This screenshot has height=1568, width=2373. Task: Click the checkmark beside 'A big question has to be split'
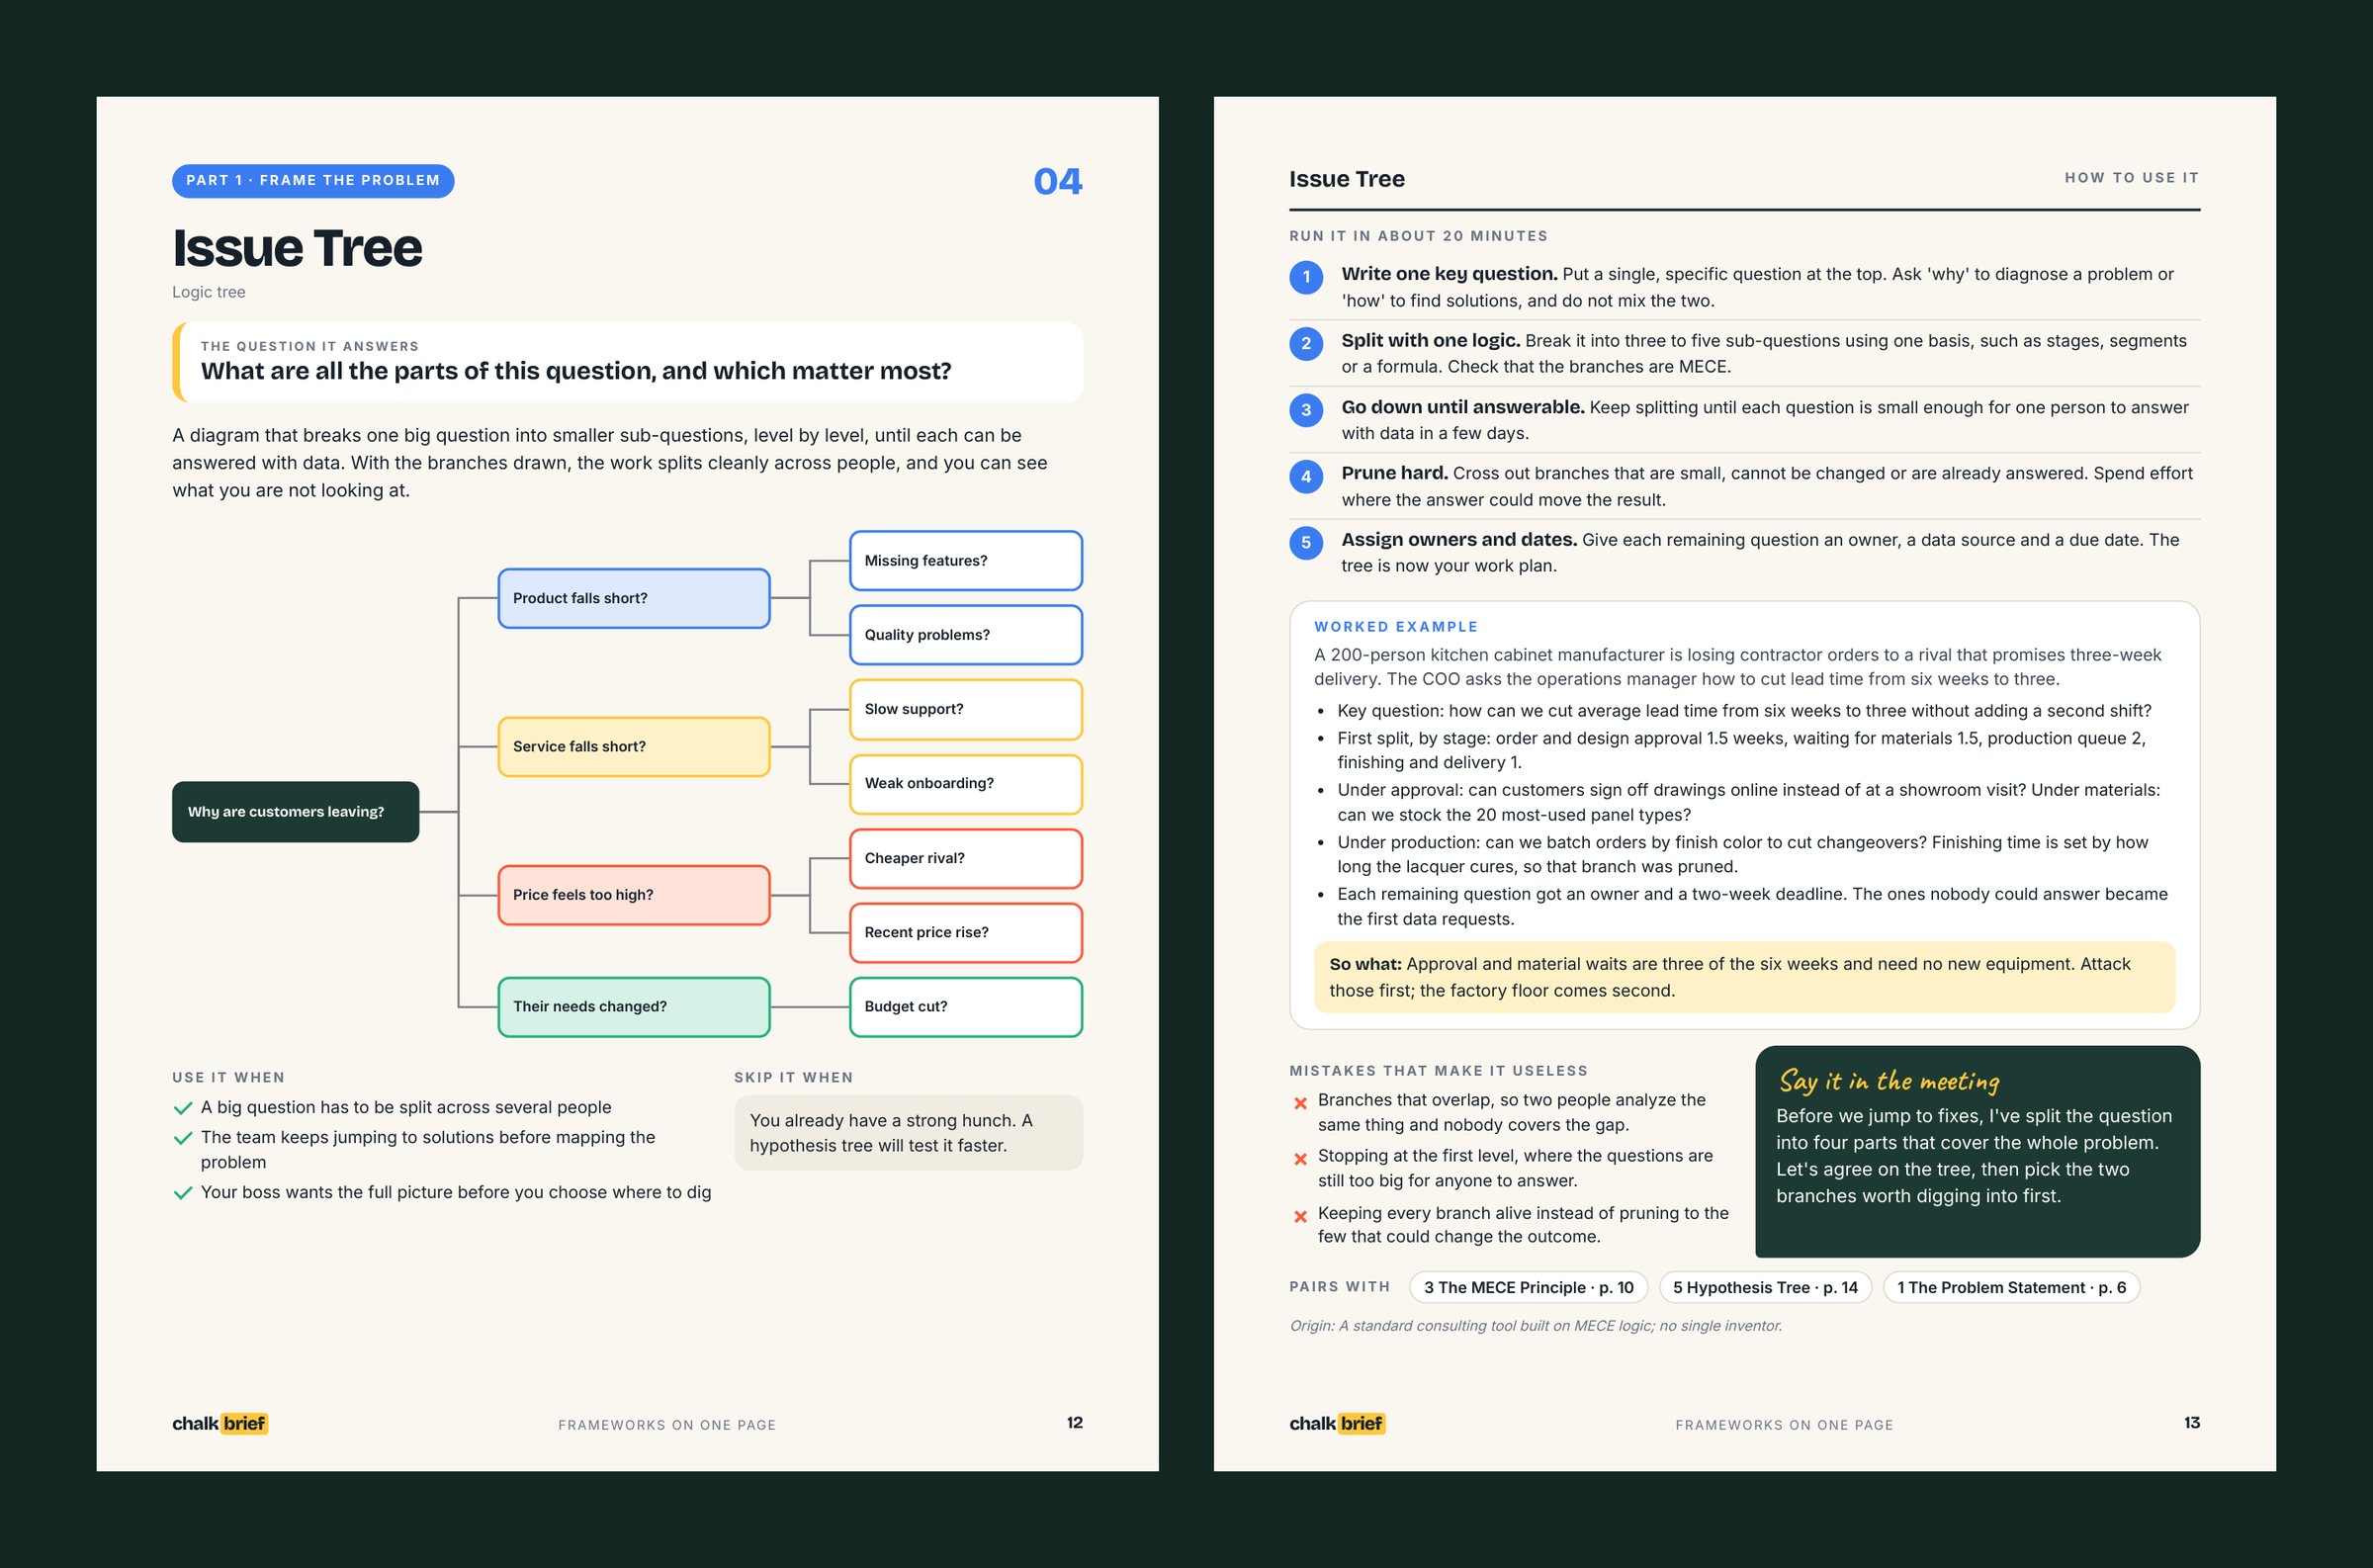click(x=183, y=1108)
